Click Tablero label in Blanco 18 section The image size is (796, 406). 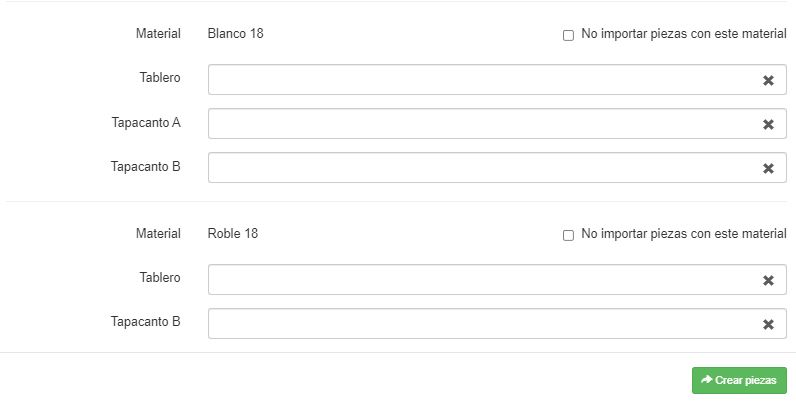tap(160, 78)
